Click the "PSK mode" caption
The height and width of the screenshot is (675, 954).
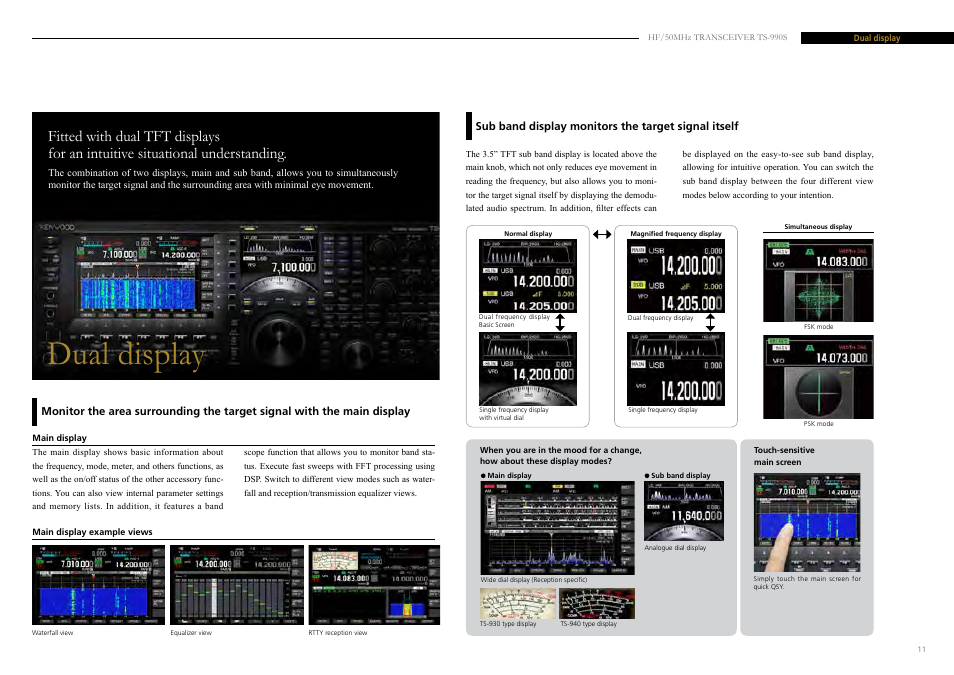(x=818, y=424)
